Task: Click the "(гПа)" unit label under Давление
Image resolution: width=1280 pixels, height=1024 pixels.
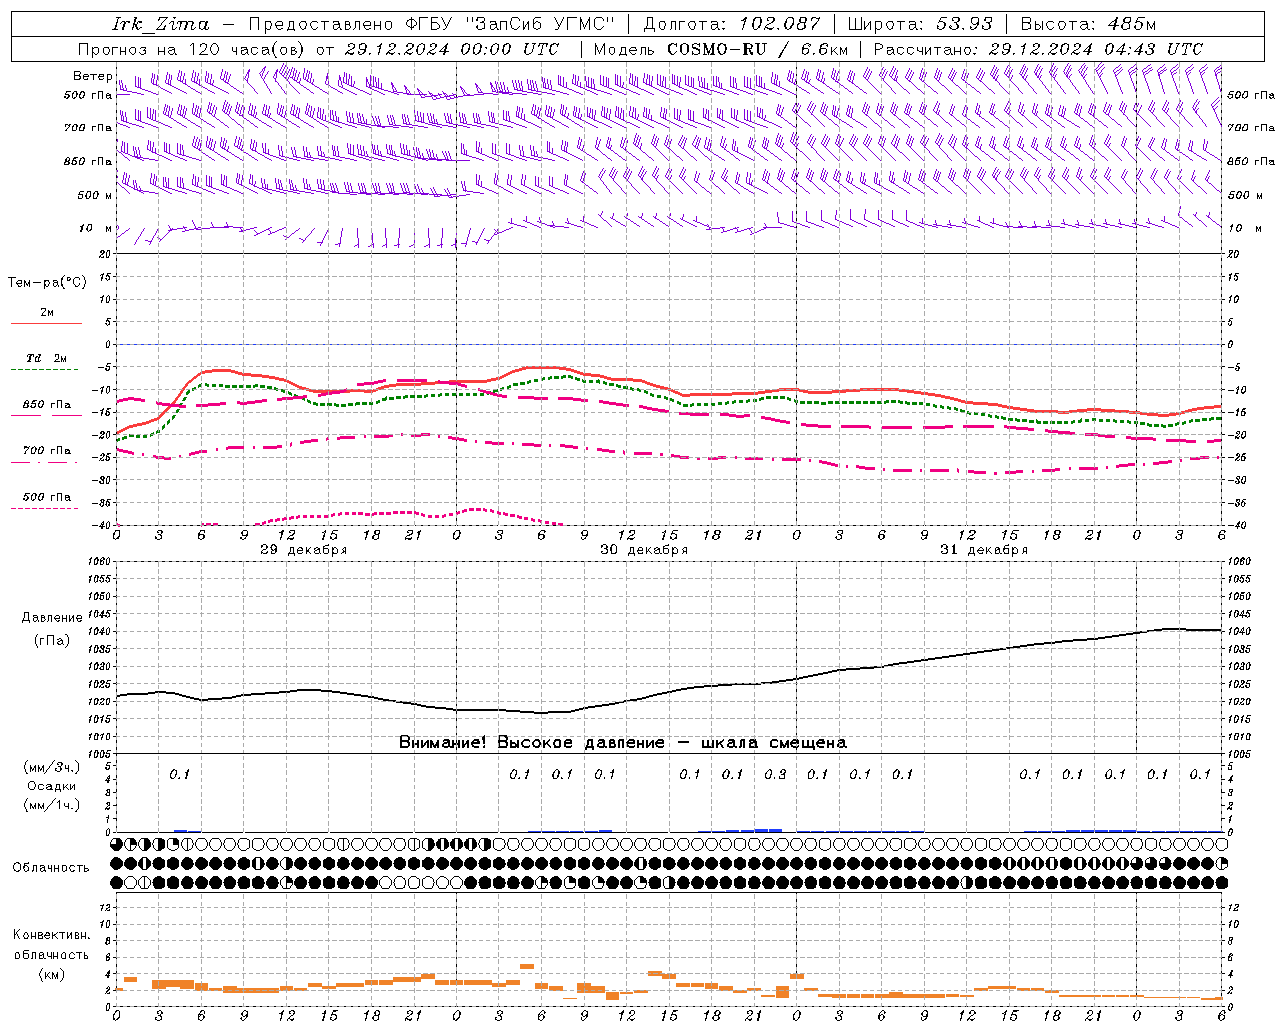Action: click(x=52, y=641)
